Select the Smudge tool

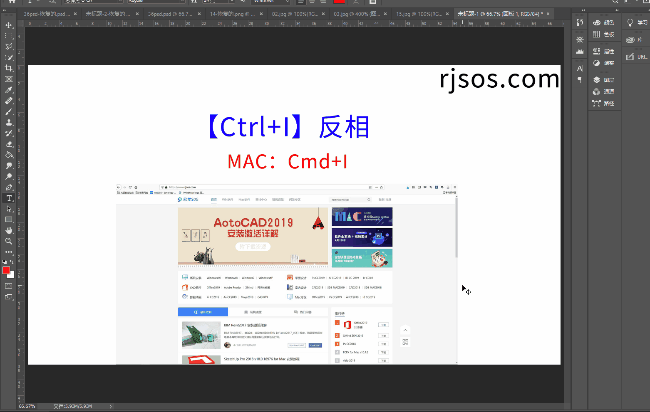pyautogui.click(x=9, y=166)
